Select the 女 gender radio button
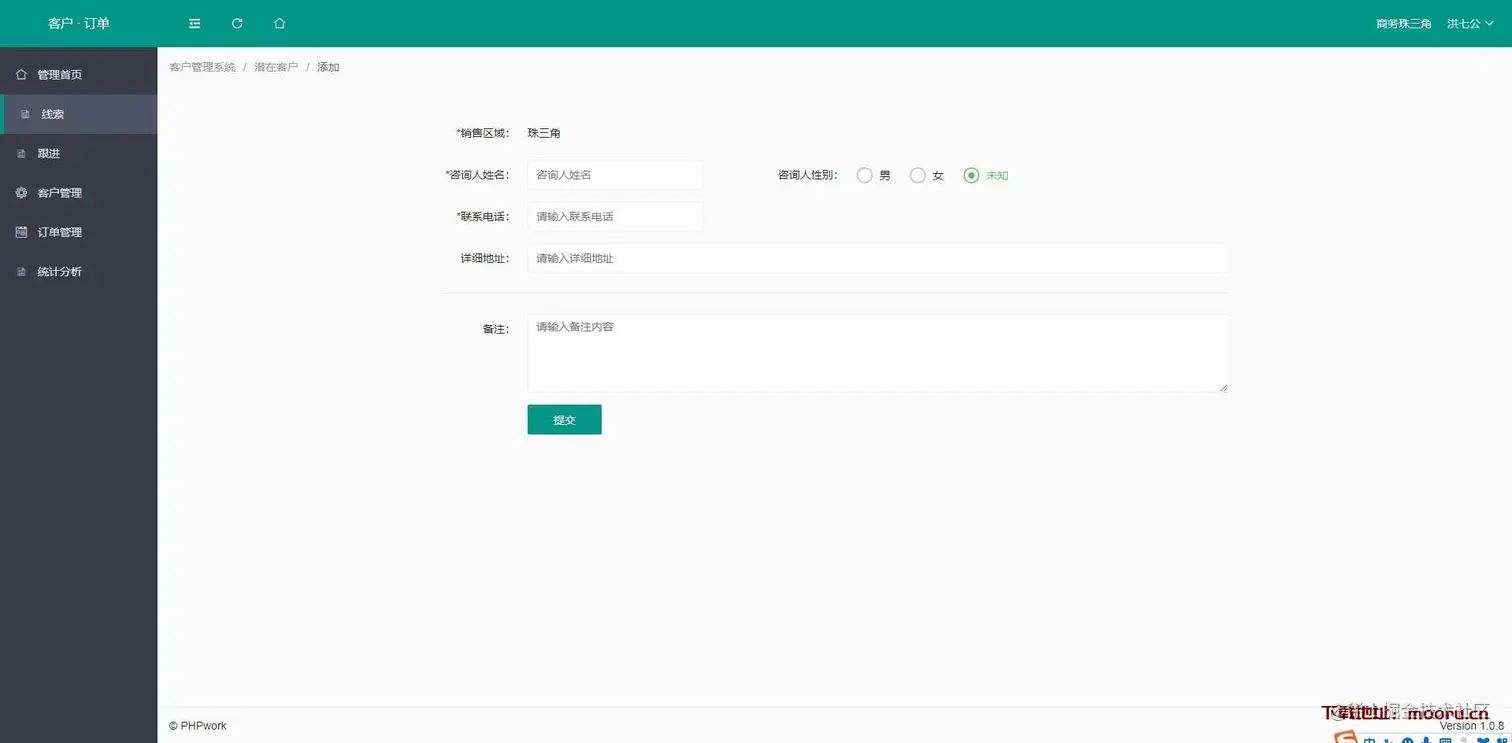This screenshot has height=743, width=1512. [917, 175]
